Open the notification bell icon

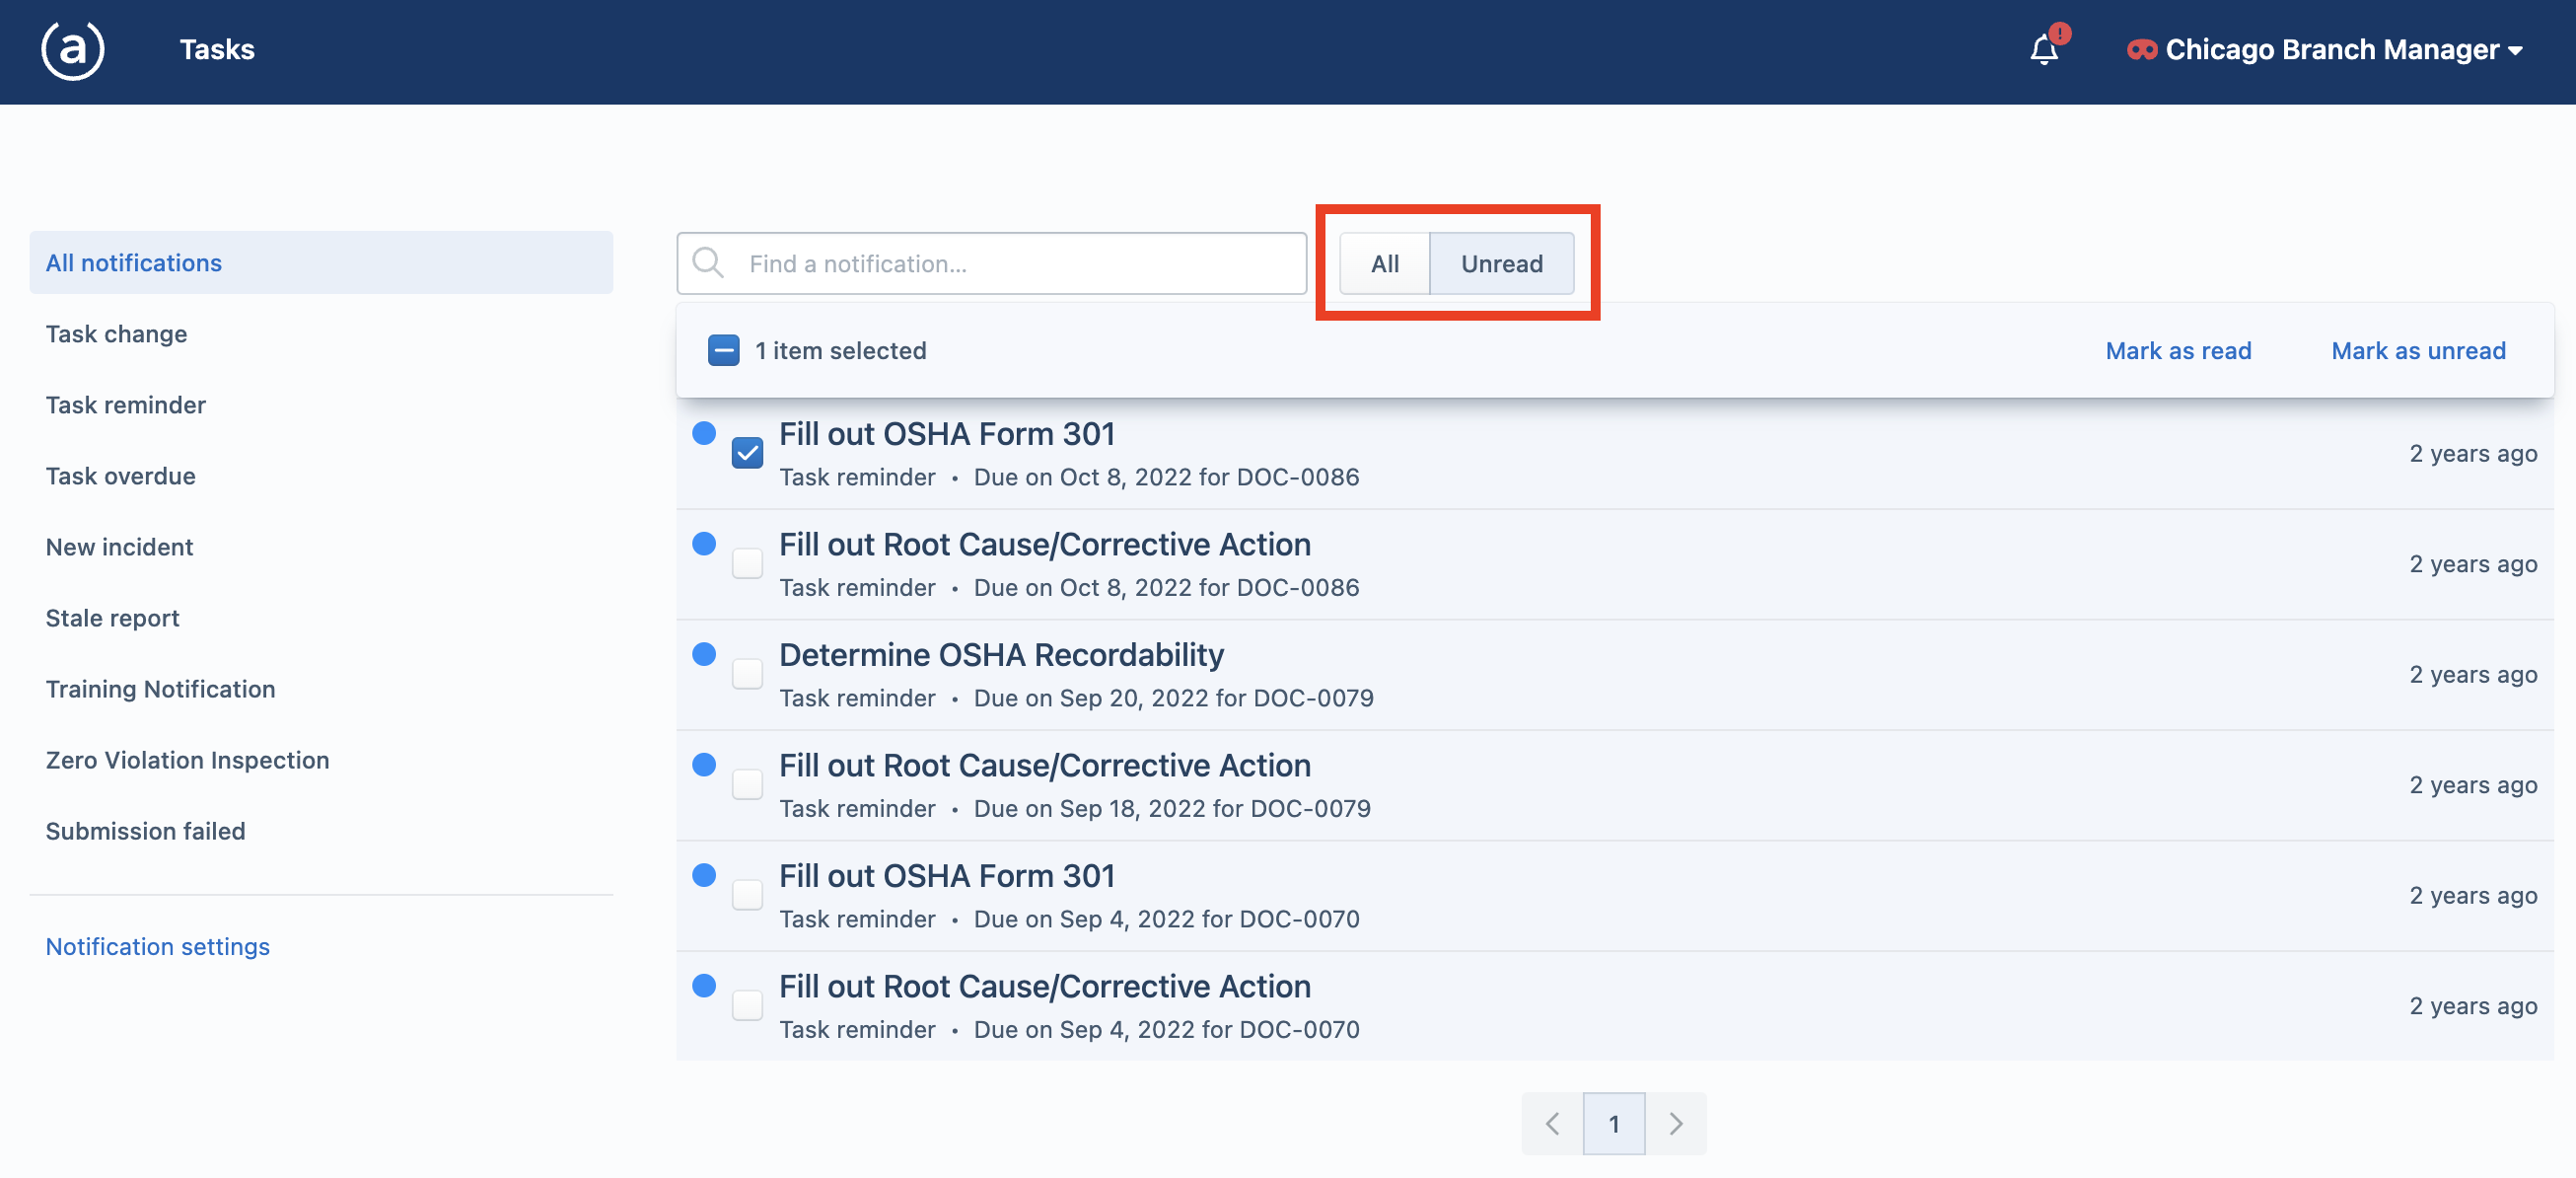(2045, 50)
